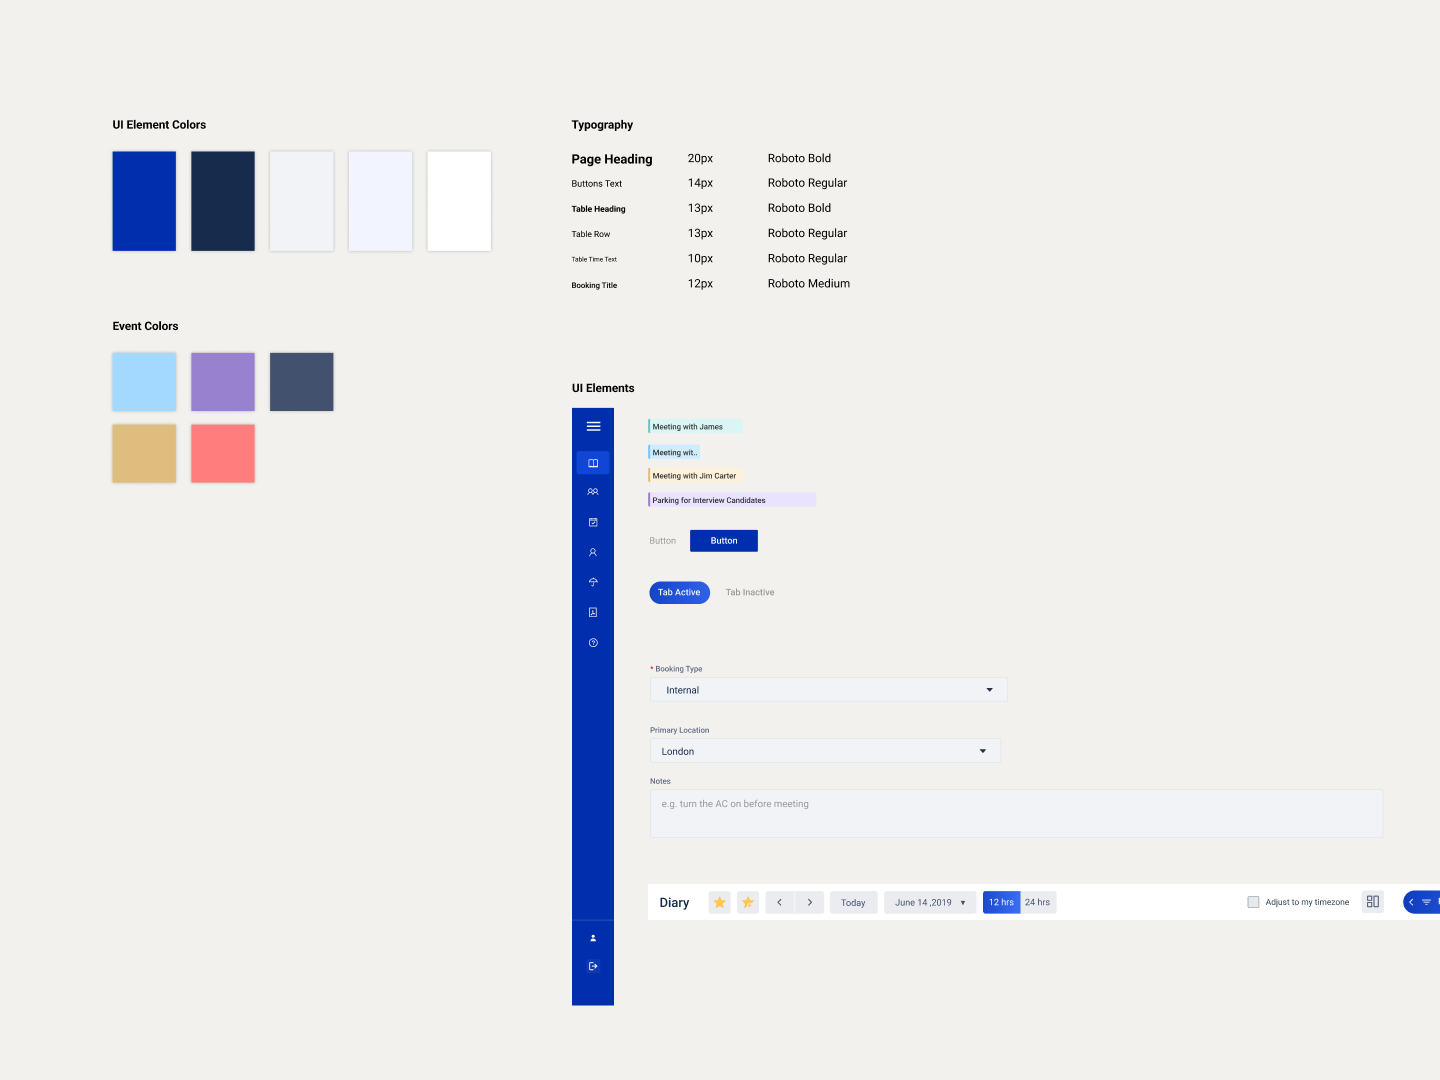Open the June 14, 2019 date dropdown
This screenshot has width=1440, height=1080.
coord(930,902)
